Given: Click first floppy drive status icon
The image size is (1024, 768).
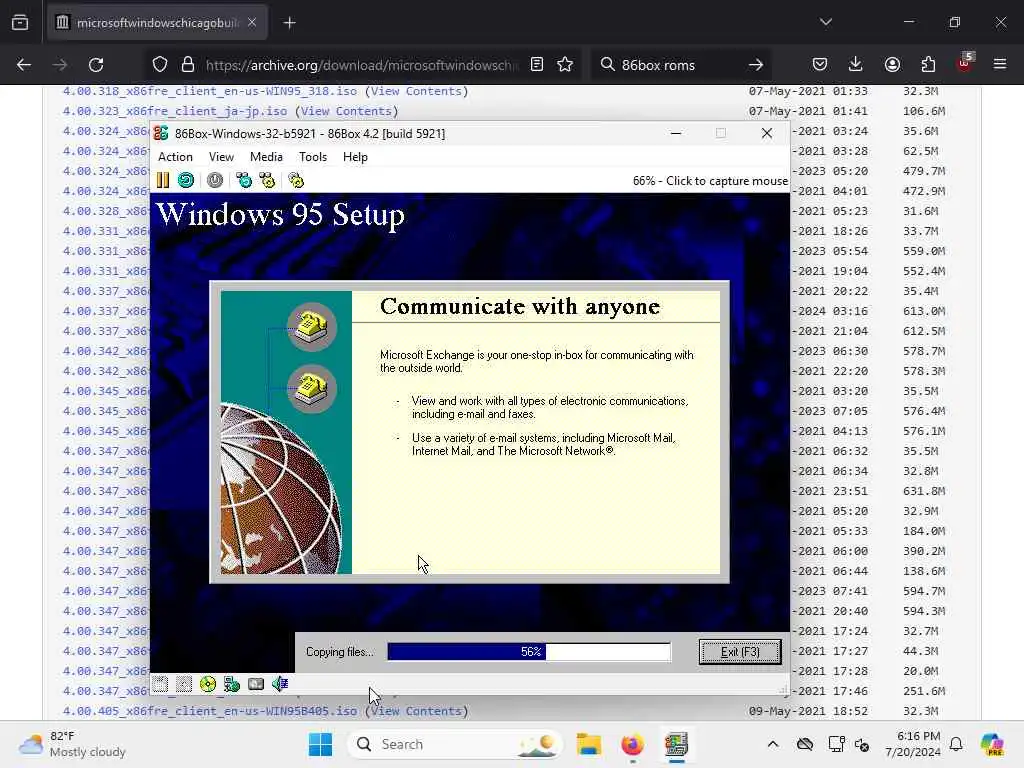Looking at the screenshot, I should [160, 684].
